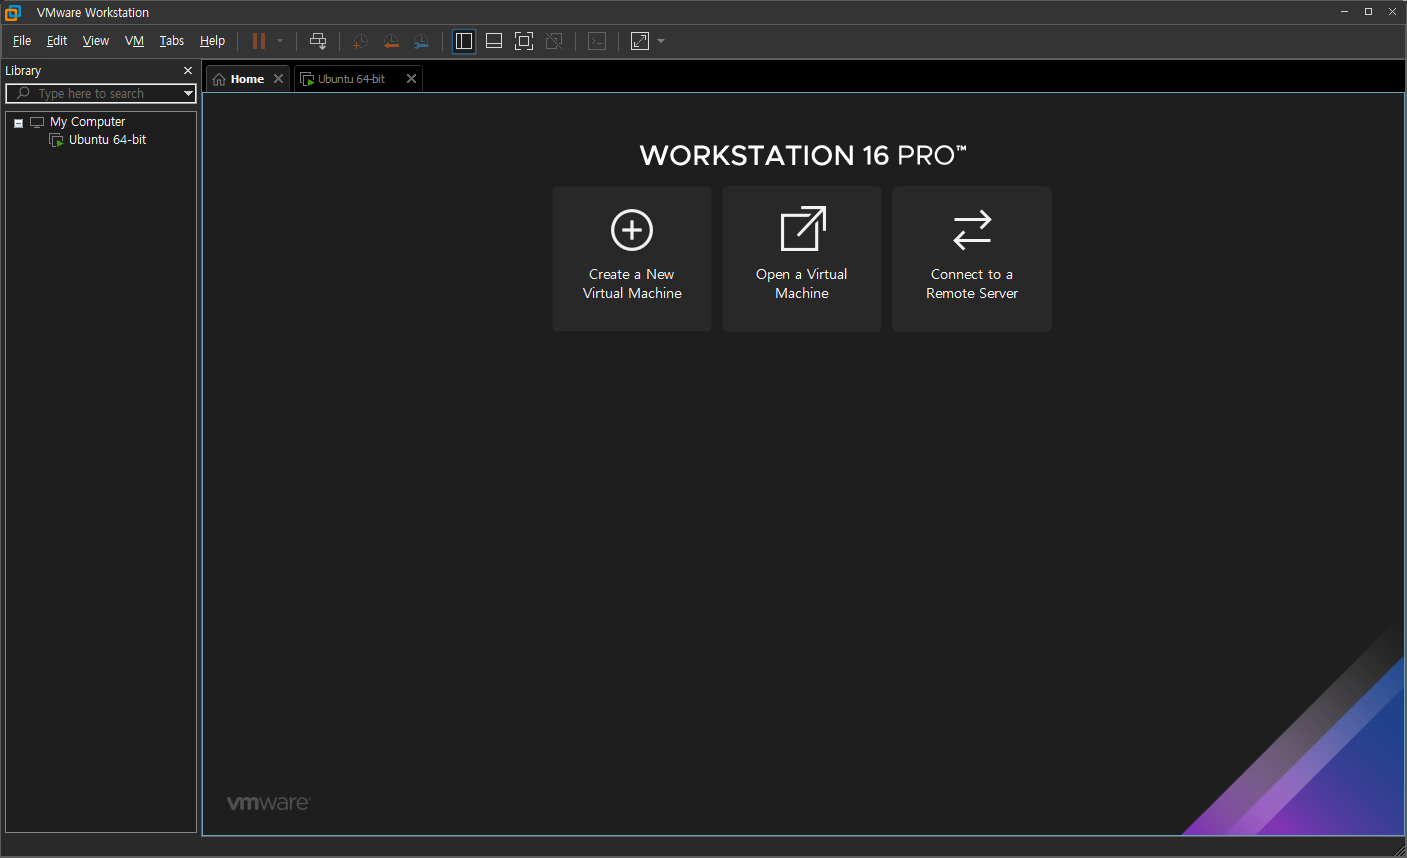Screen dimensions: 1407x858
Task: Close the Ubuntu 64-bit tab
Action: coord(411,79)
